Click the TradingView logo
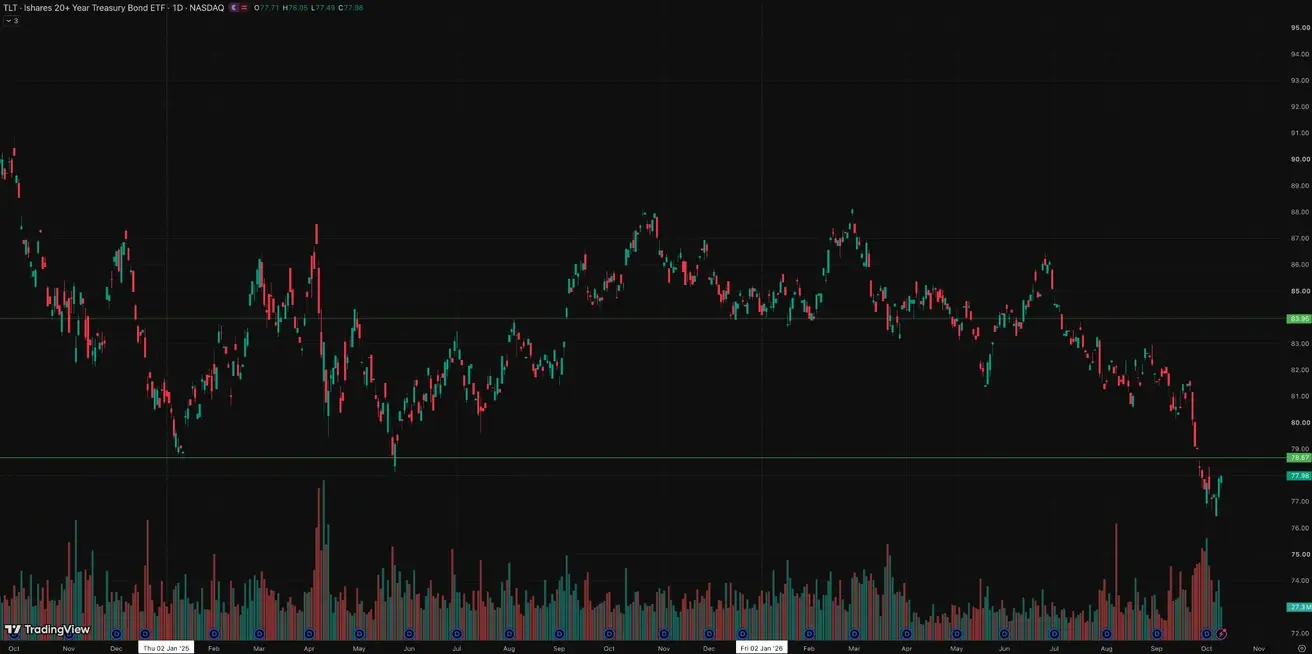Screen dimensions: 1312x654 [x=47, y=630]
